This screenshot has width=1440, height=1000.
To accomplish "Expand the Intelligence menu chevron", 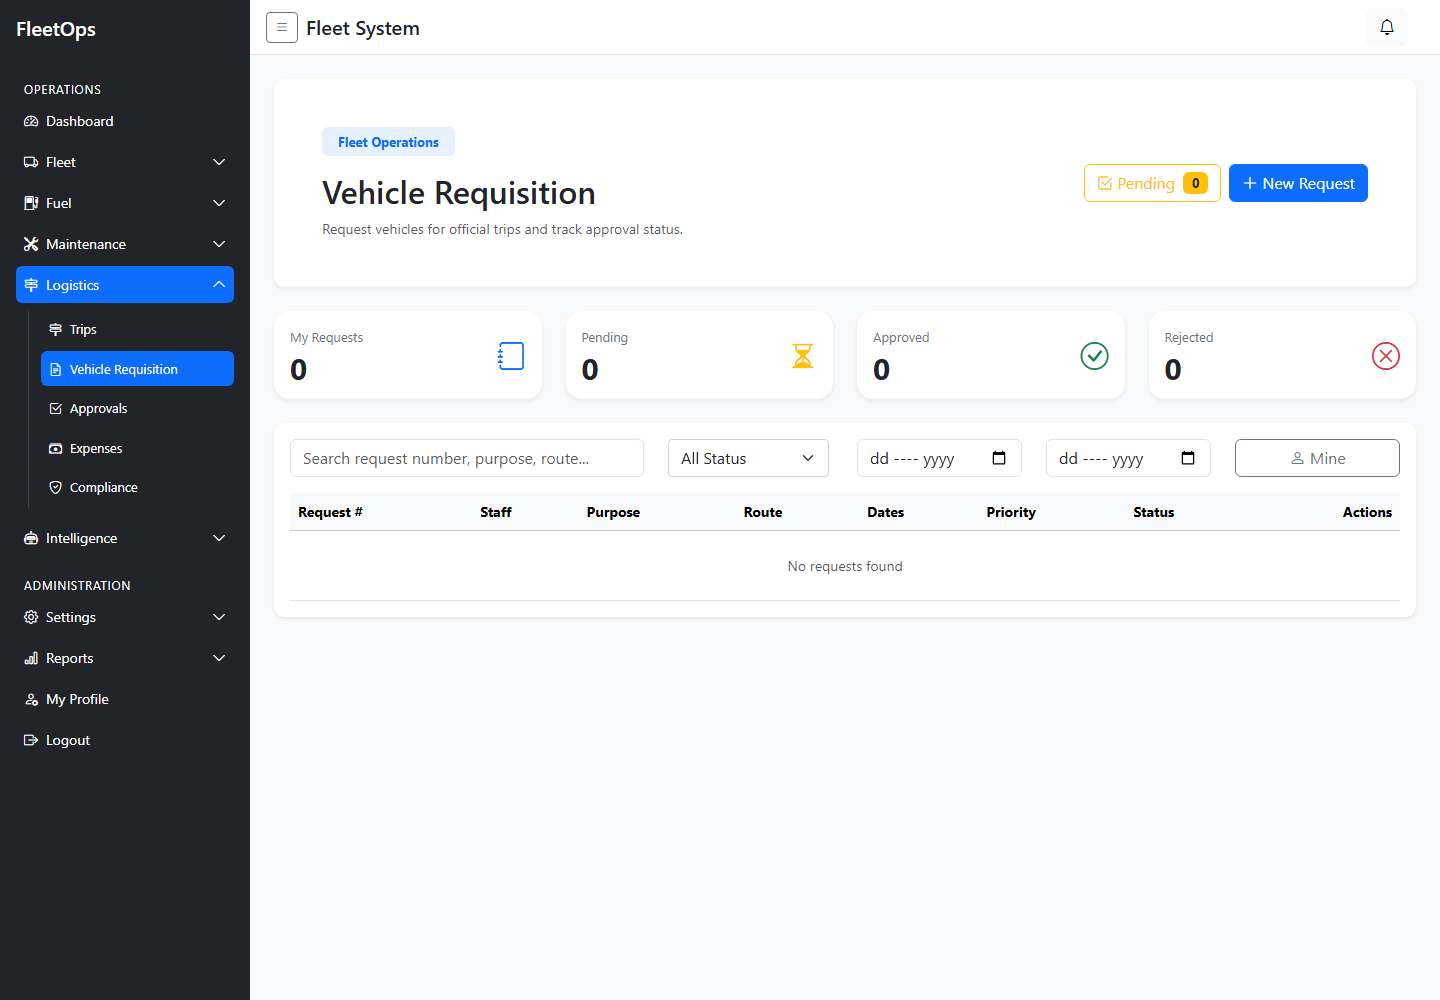I will [219, 538].
